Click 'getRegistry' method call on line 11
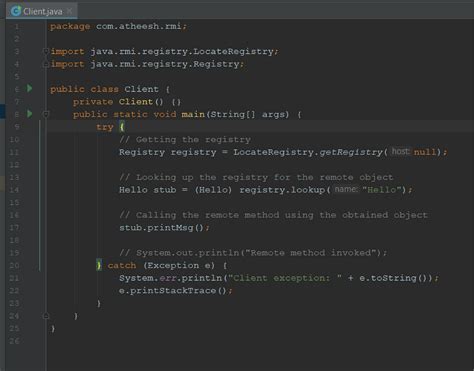Viewport: 474px width, 371px height. (351, 152)
